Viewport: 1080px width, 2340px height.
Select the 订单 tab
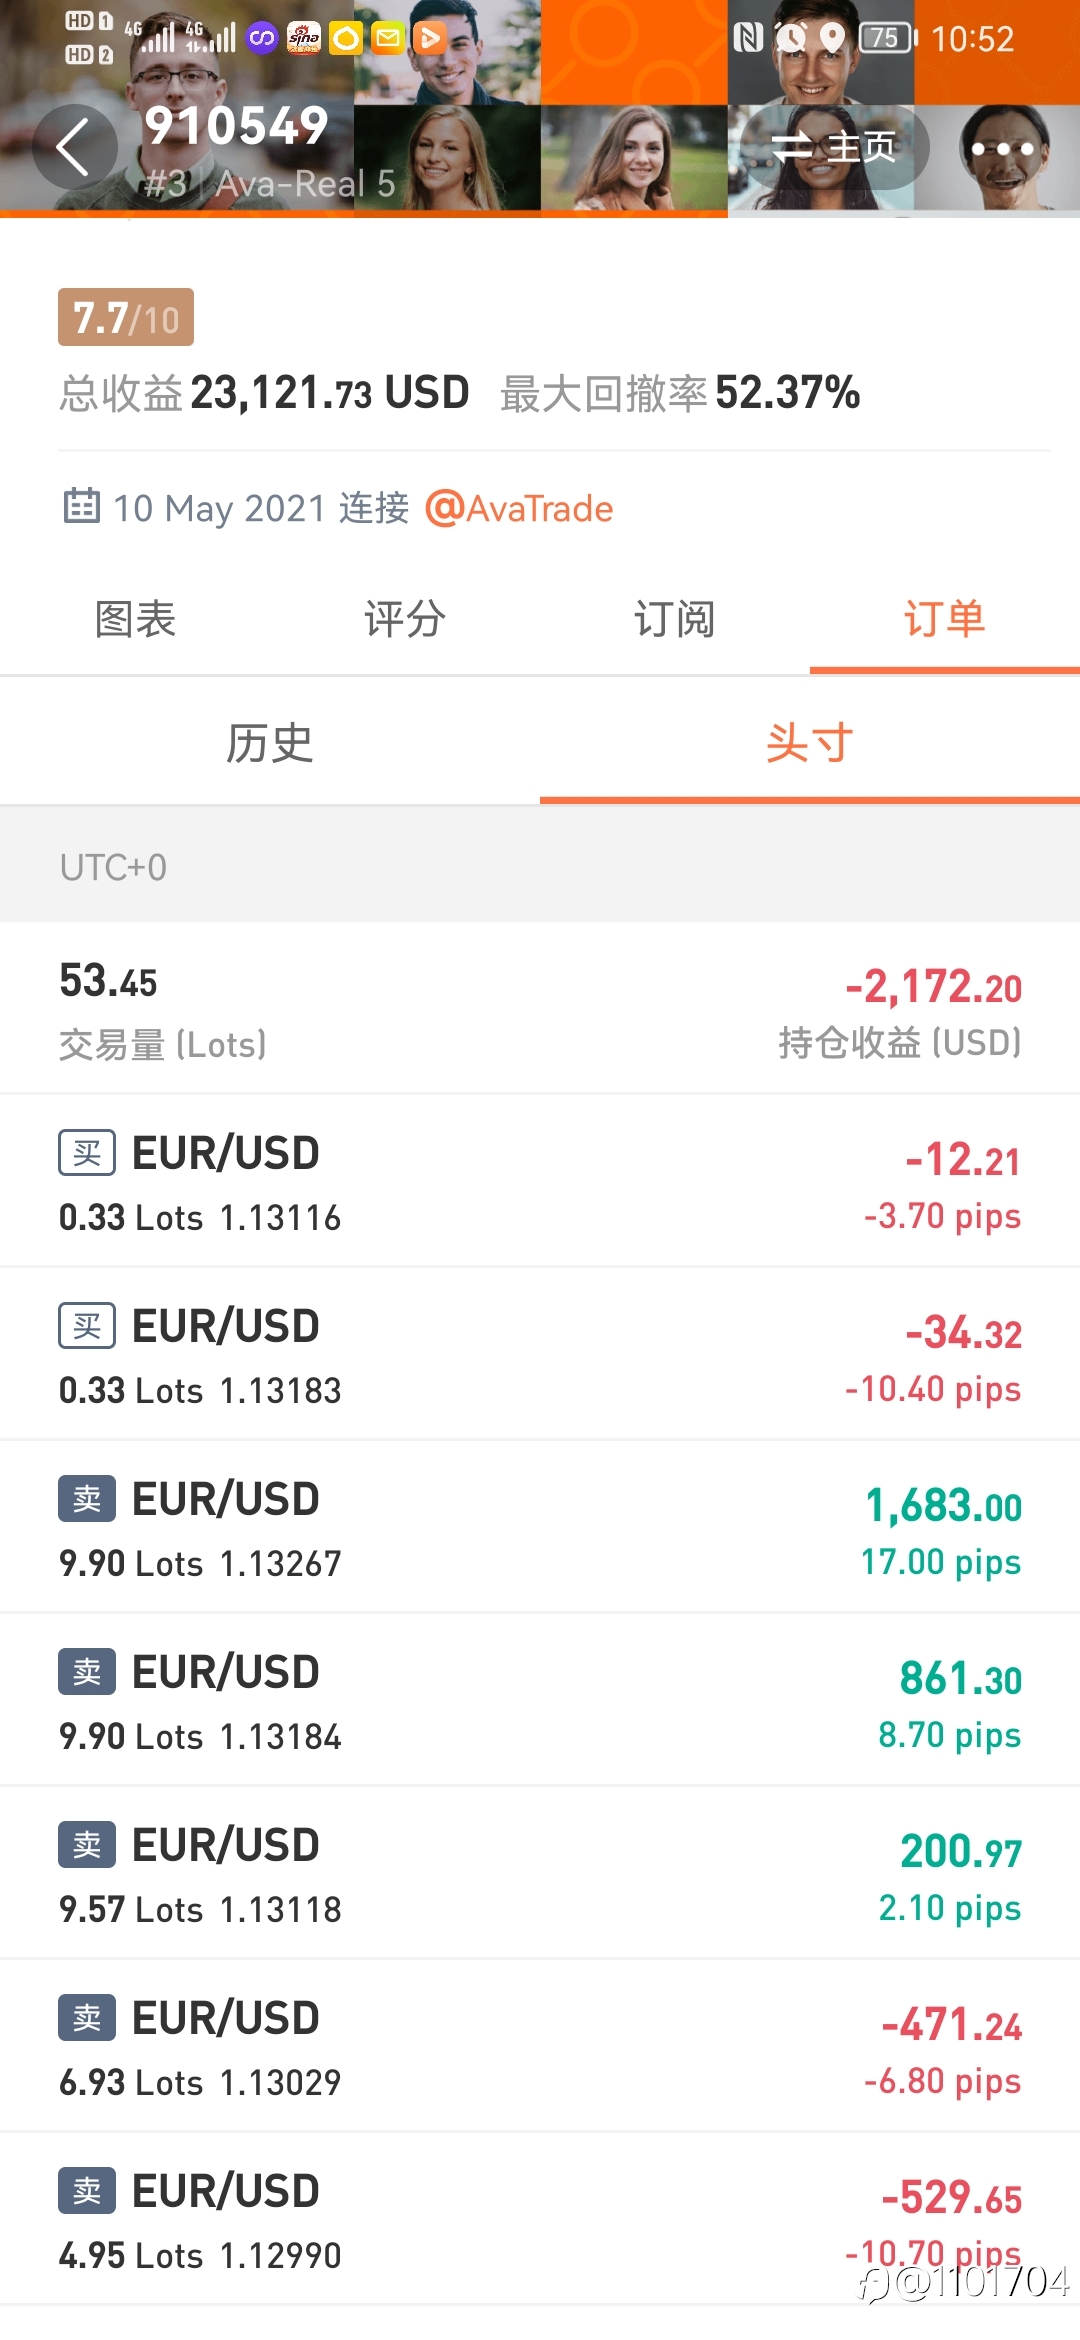coord(945,619)
